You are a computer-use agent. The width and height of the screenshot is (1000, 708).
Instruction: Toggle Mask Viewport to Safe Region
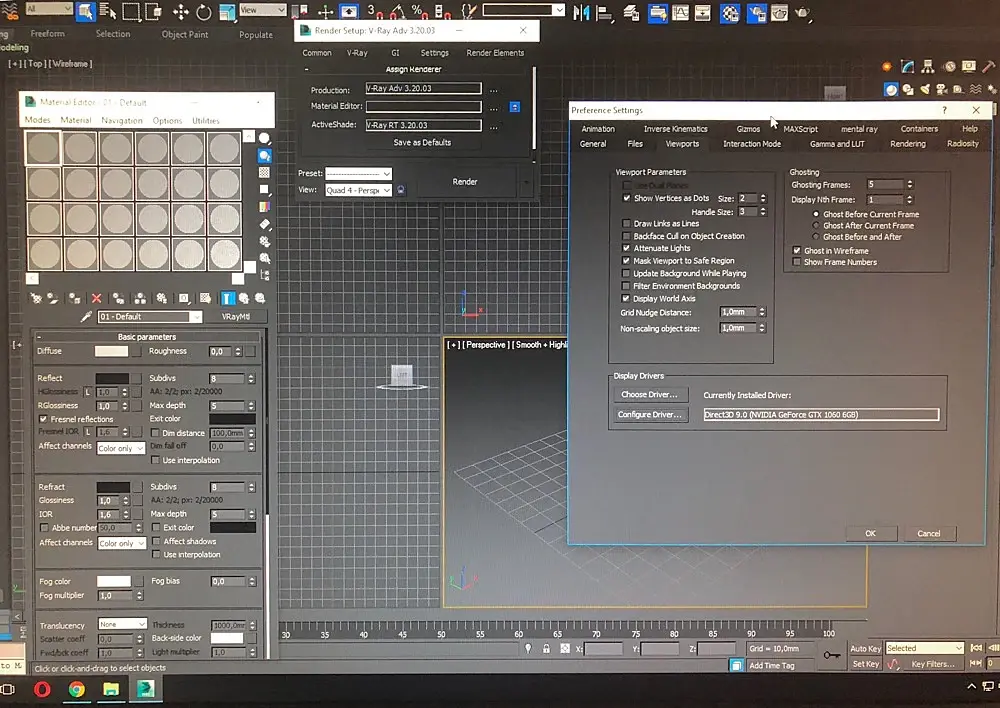click(x=626, y=261)
